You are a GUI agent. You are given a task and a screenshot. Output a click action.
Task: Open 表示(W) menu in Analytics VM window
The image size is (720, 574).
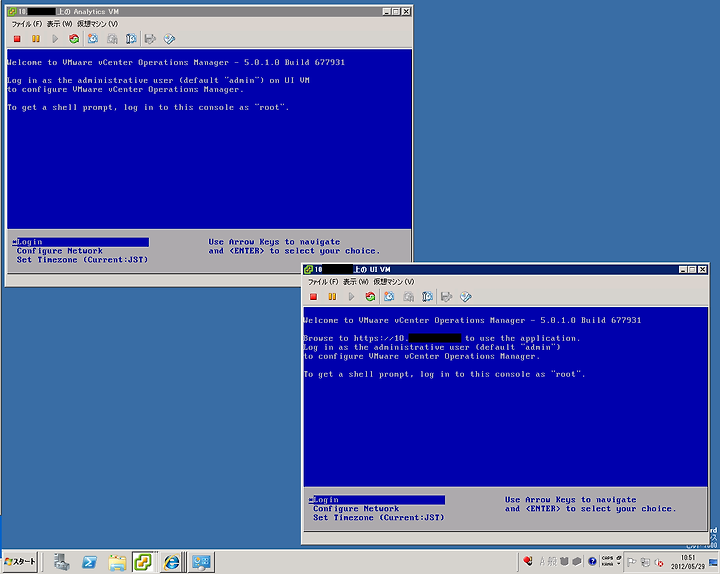(x=60, y=24)
